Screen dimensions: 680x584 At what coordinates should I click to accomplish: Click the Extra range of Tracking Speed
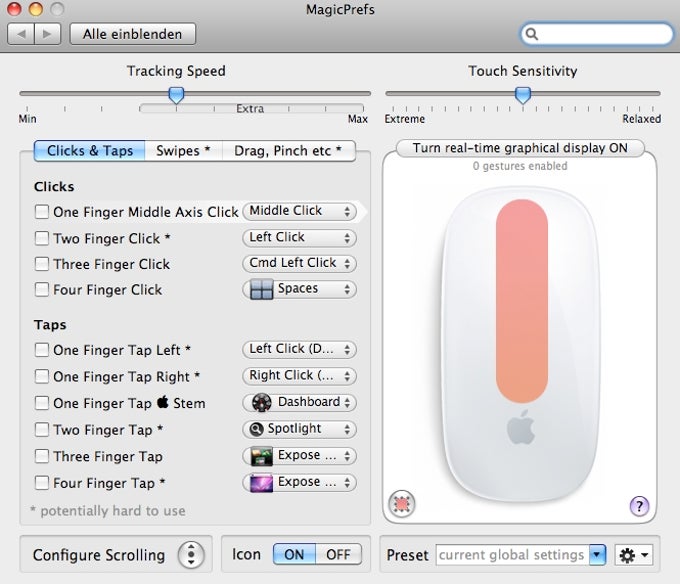(251, 108)
